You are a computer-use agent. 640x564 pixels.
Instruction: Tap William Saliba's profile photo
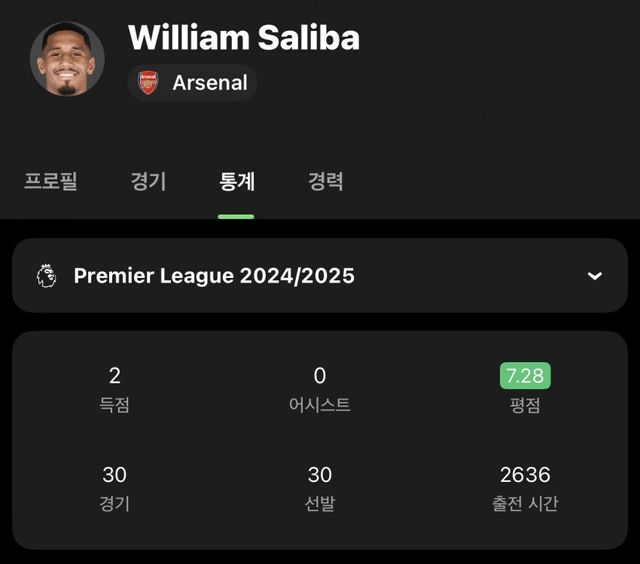67,59
